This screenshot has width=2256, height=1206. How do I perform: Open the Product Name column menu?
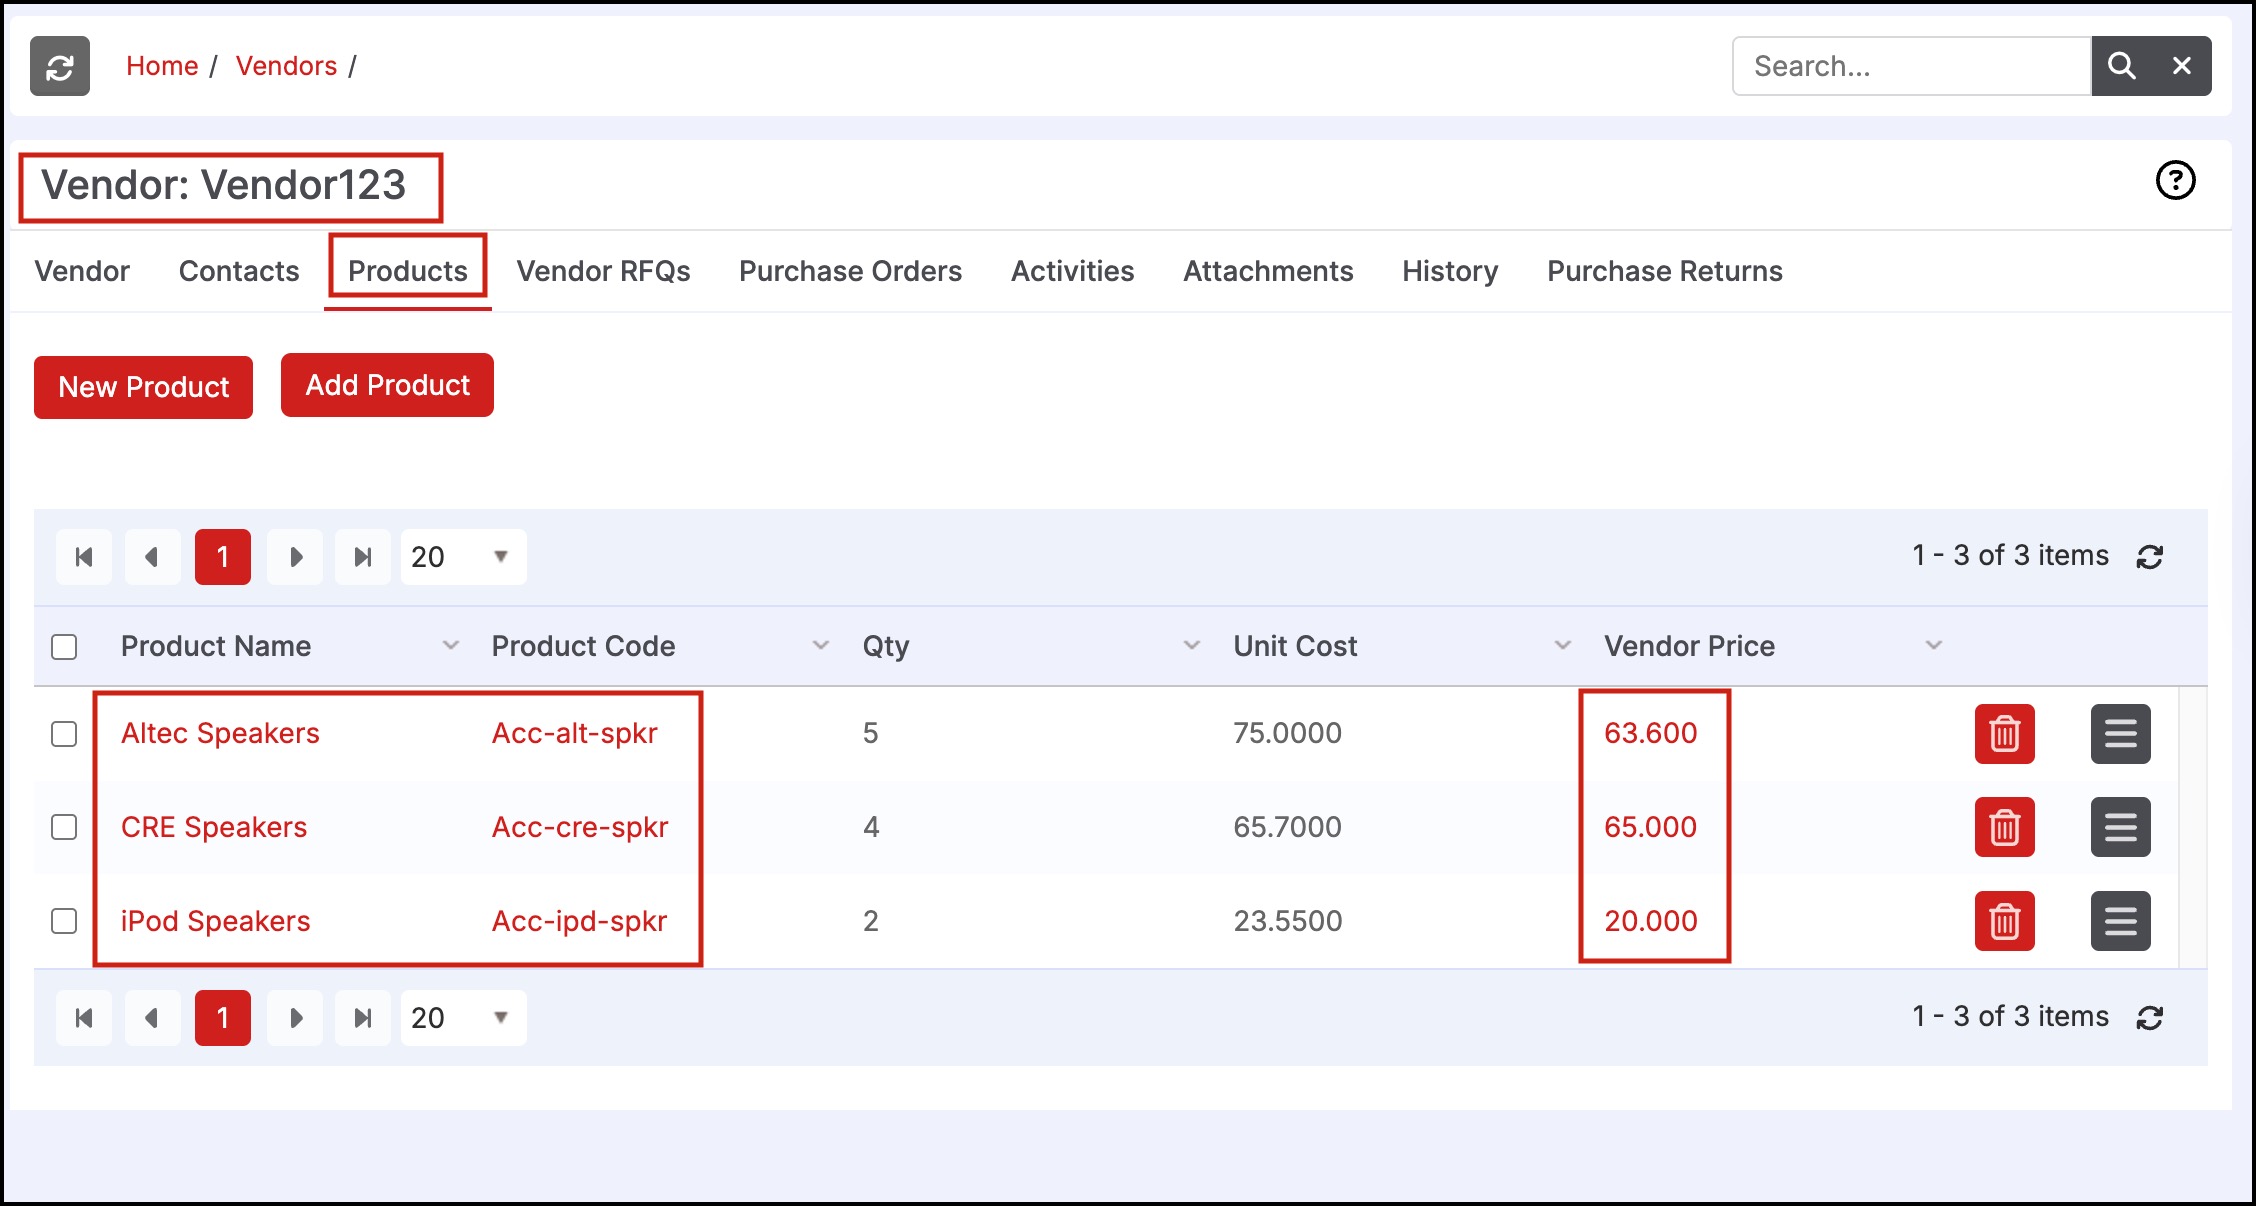451,646
